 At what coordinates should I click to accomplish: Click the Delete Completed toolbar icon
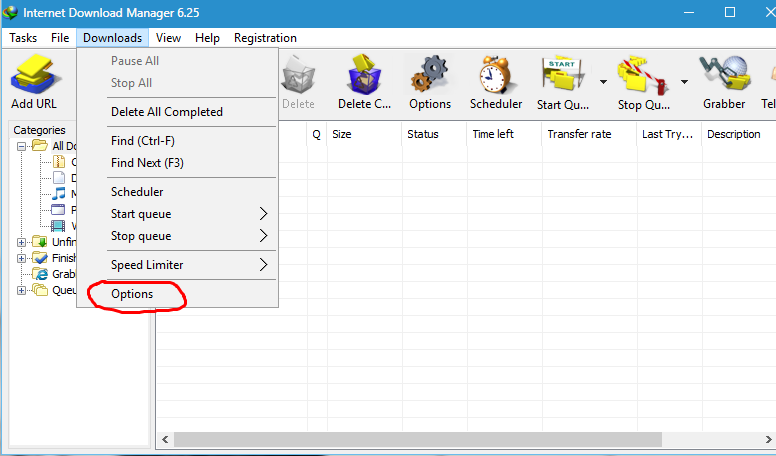tap(364, 74)
